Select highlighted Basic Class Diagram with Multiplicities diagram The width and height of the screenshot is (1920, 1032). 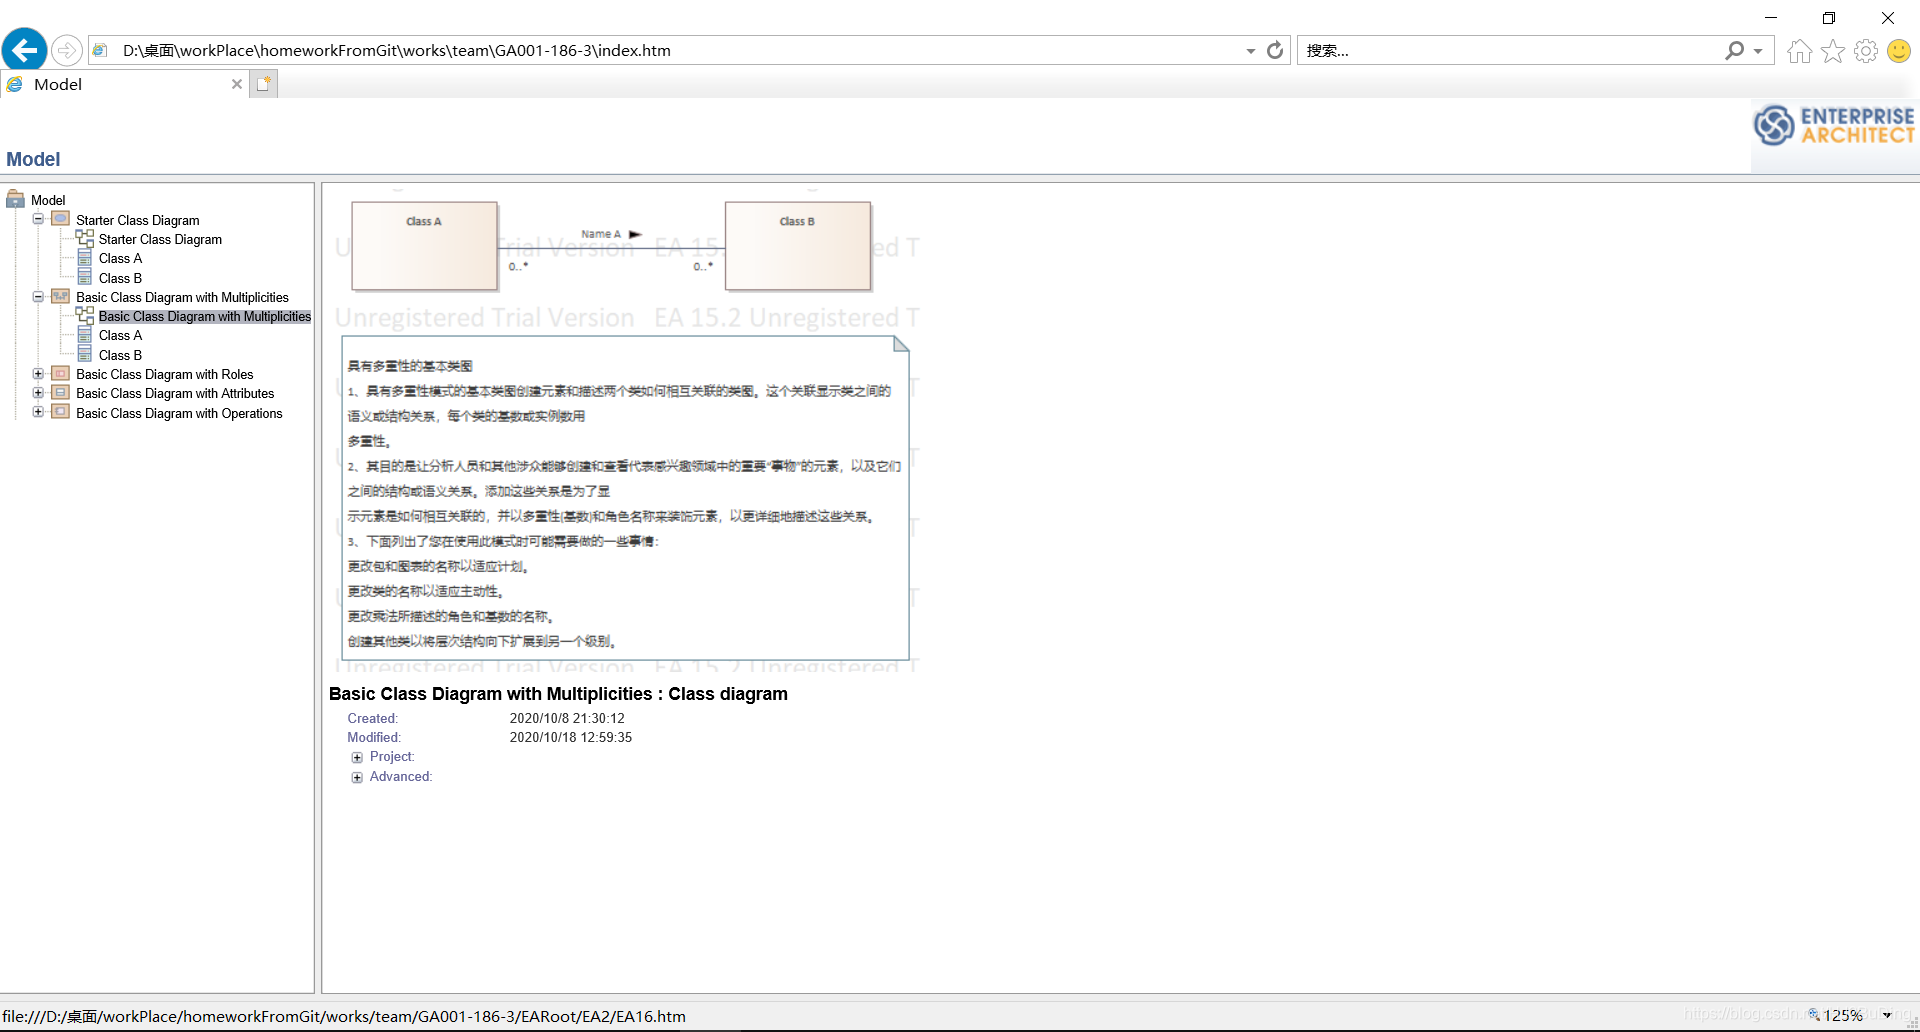pyautogui.click(x=205, y=316)
